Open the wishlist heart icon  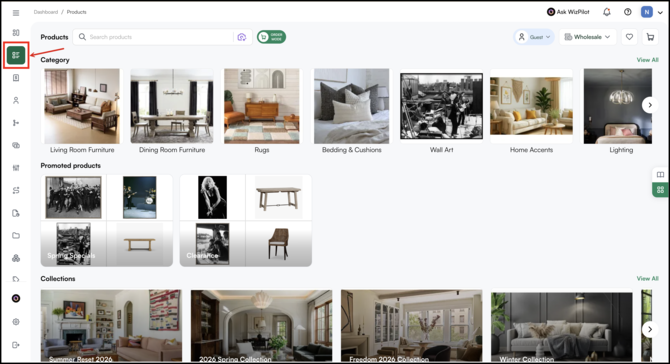629,37
